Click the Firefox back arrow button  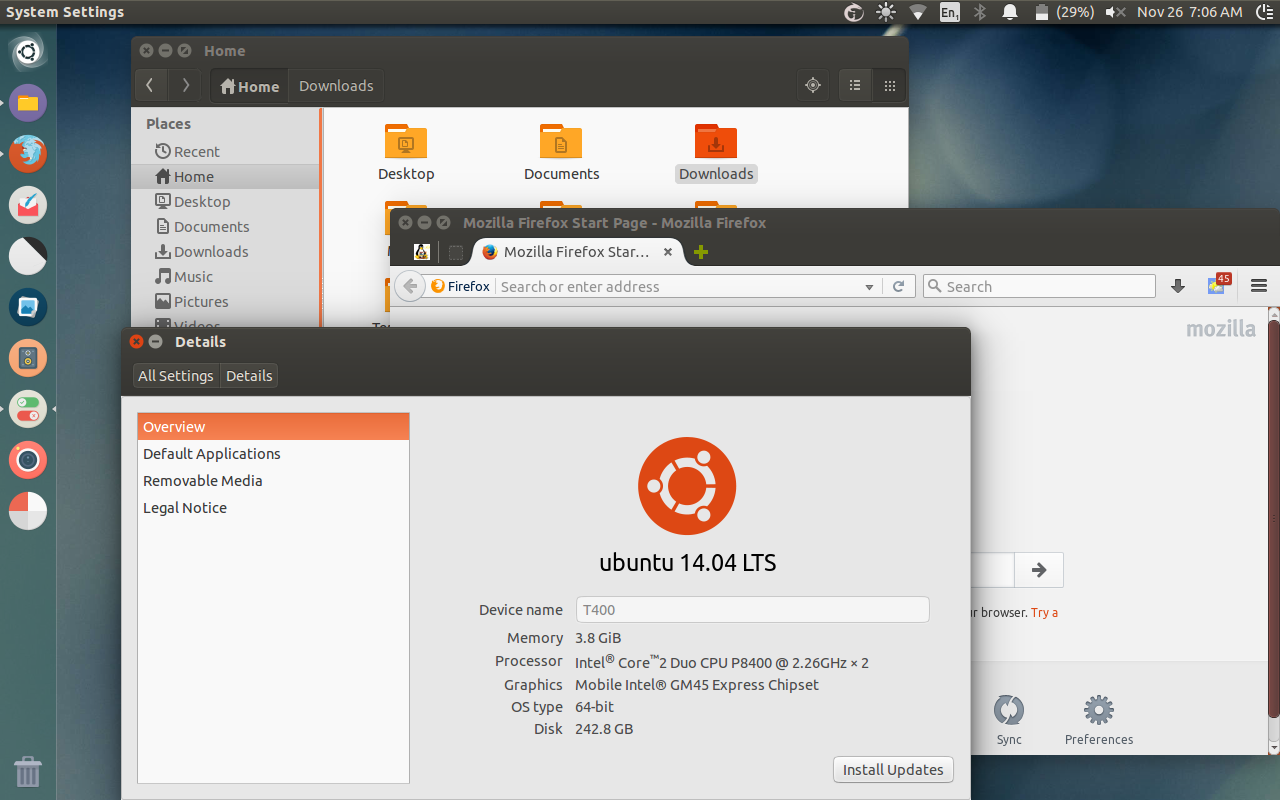pos(409,286)
